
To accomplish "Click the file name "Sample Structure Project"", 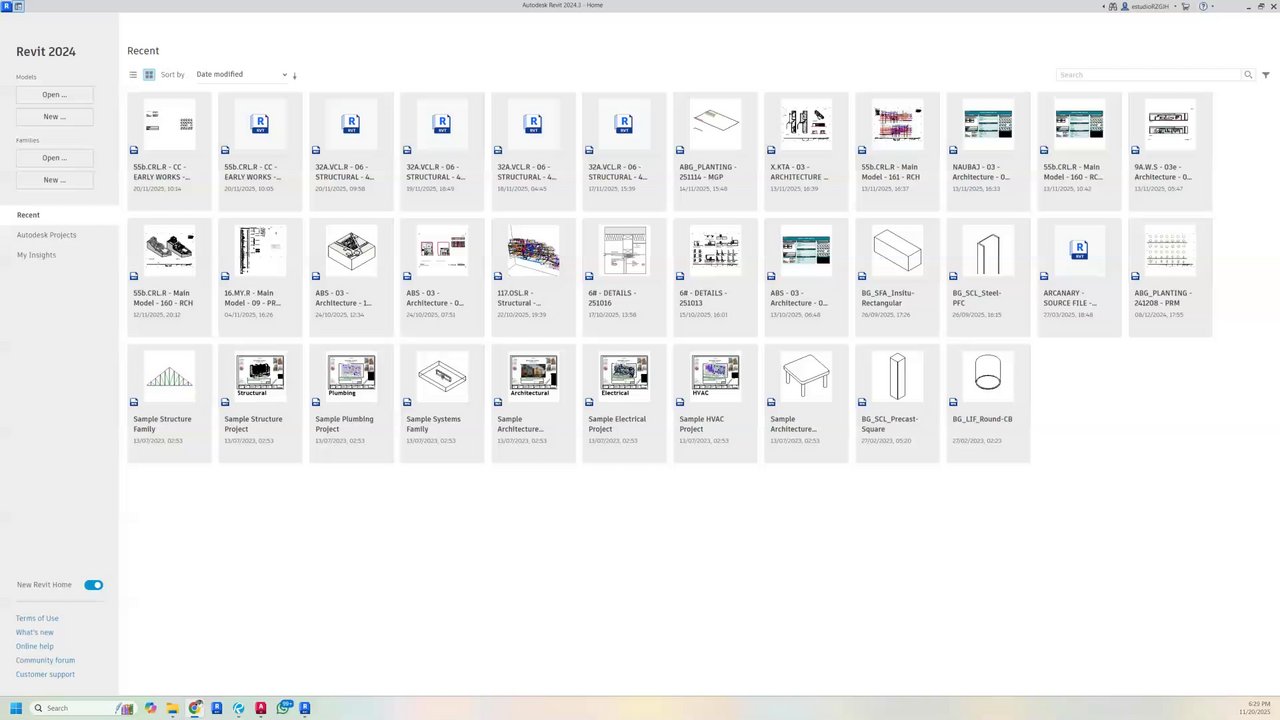I will pyautogui.click(x=253, y=424).
